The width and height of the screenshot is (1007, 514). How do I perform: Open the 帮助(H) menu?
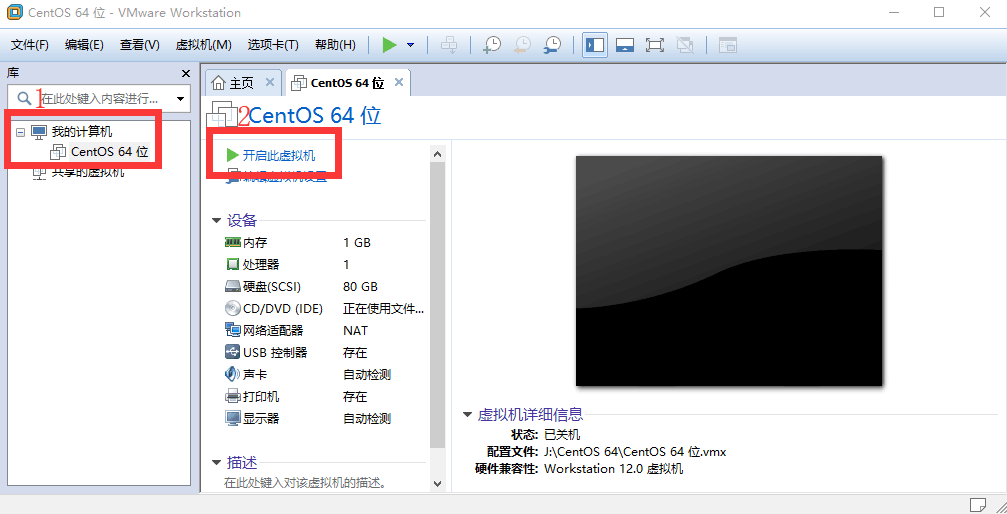[x=335, y=45]
